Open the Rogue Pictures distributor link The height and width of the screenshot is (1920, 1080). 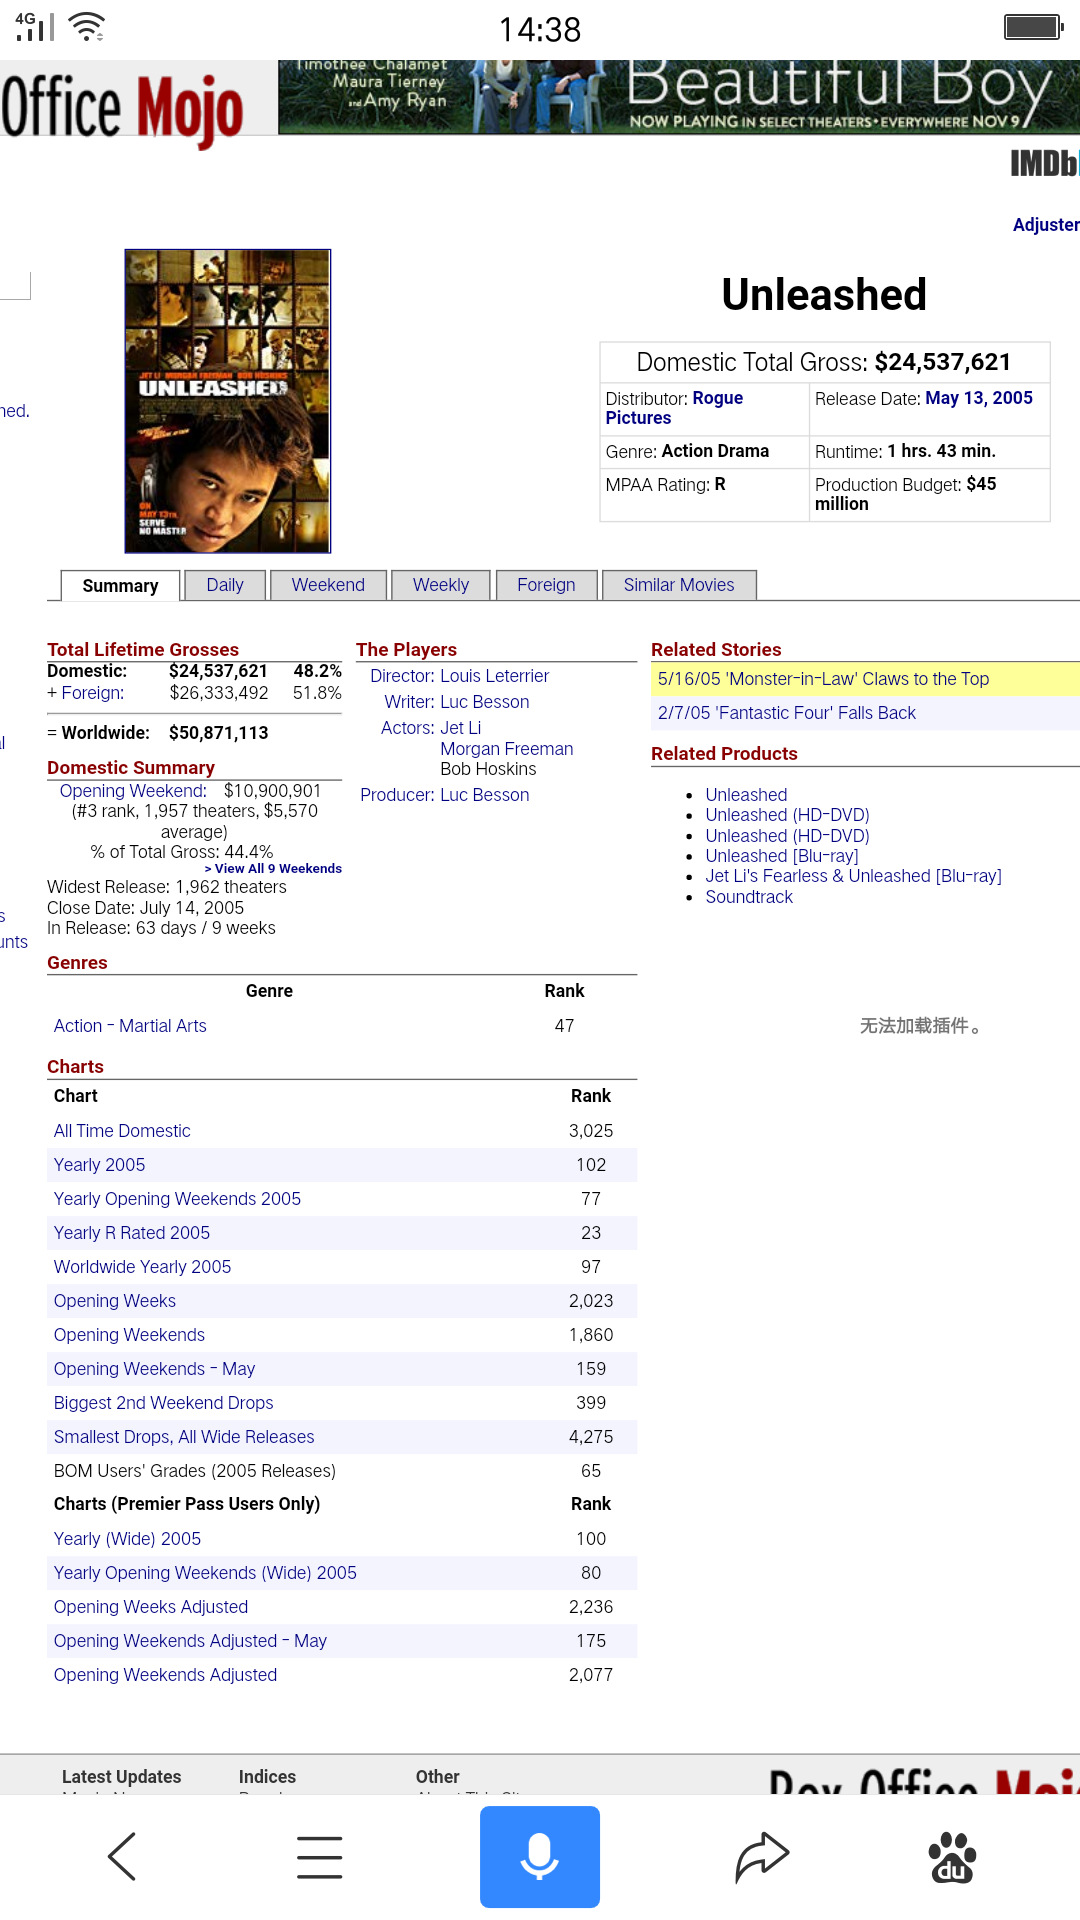pyautogui.click(x=674, y=408)
